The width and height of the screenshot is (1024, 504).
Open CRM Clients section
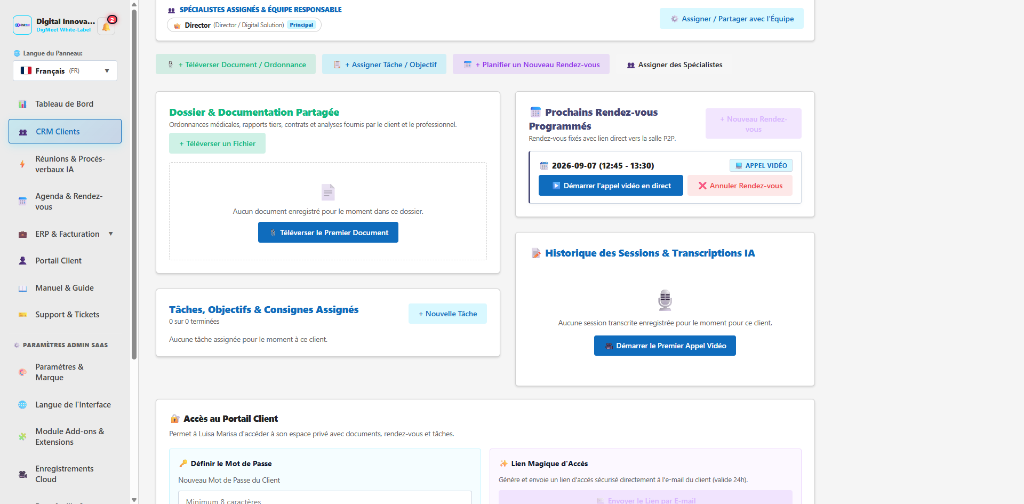[65, 131]
